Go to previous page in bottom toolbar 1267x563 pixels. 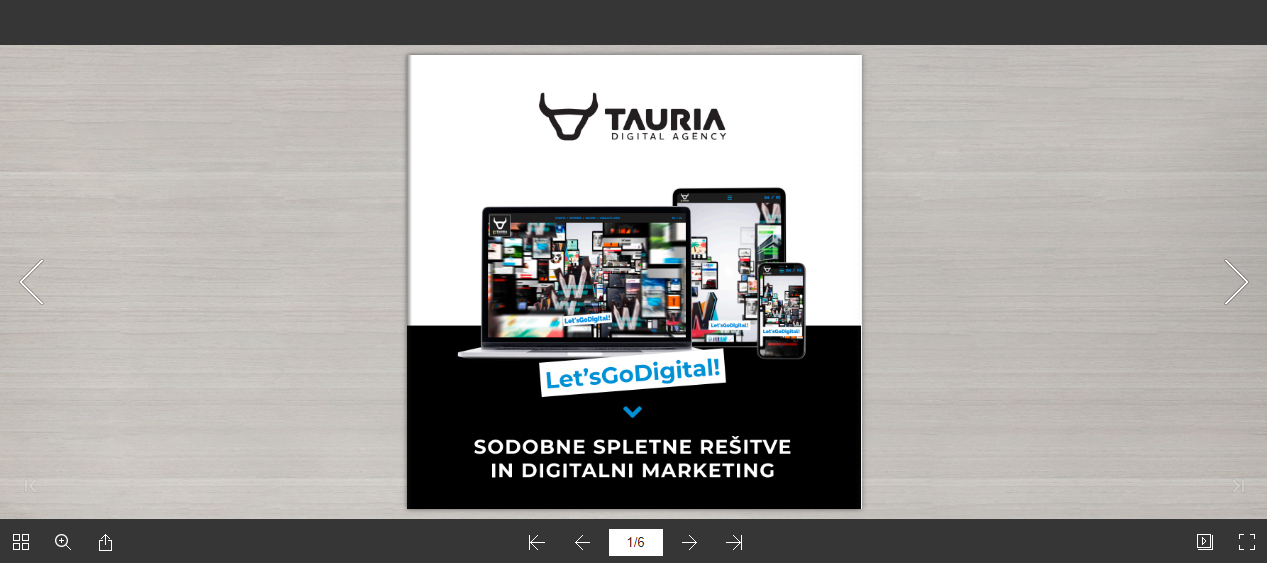[x=582, y=542]
